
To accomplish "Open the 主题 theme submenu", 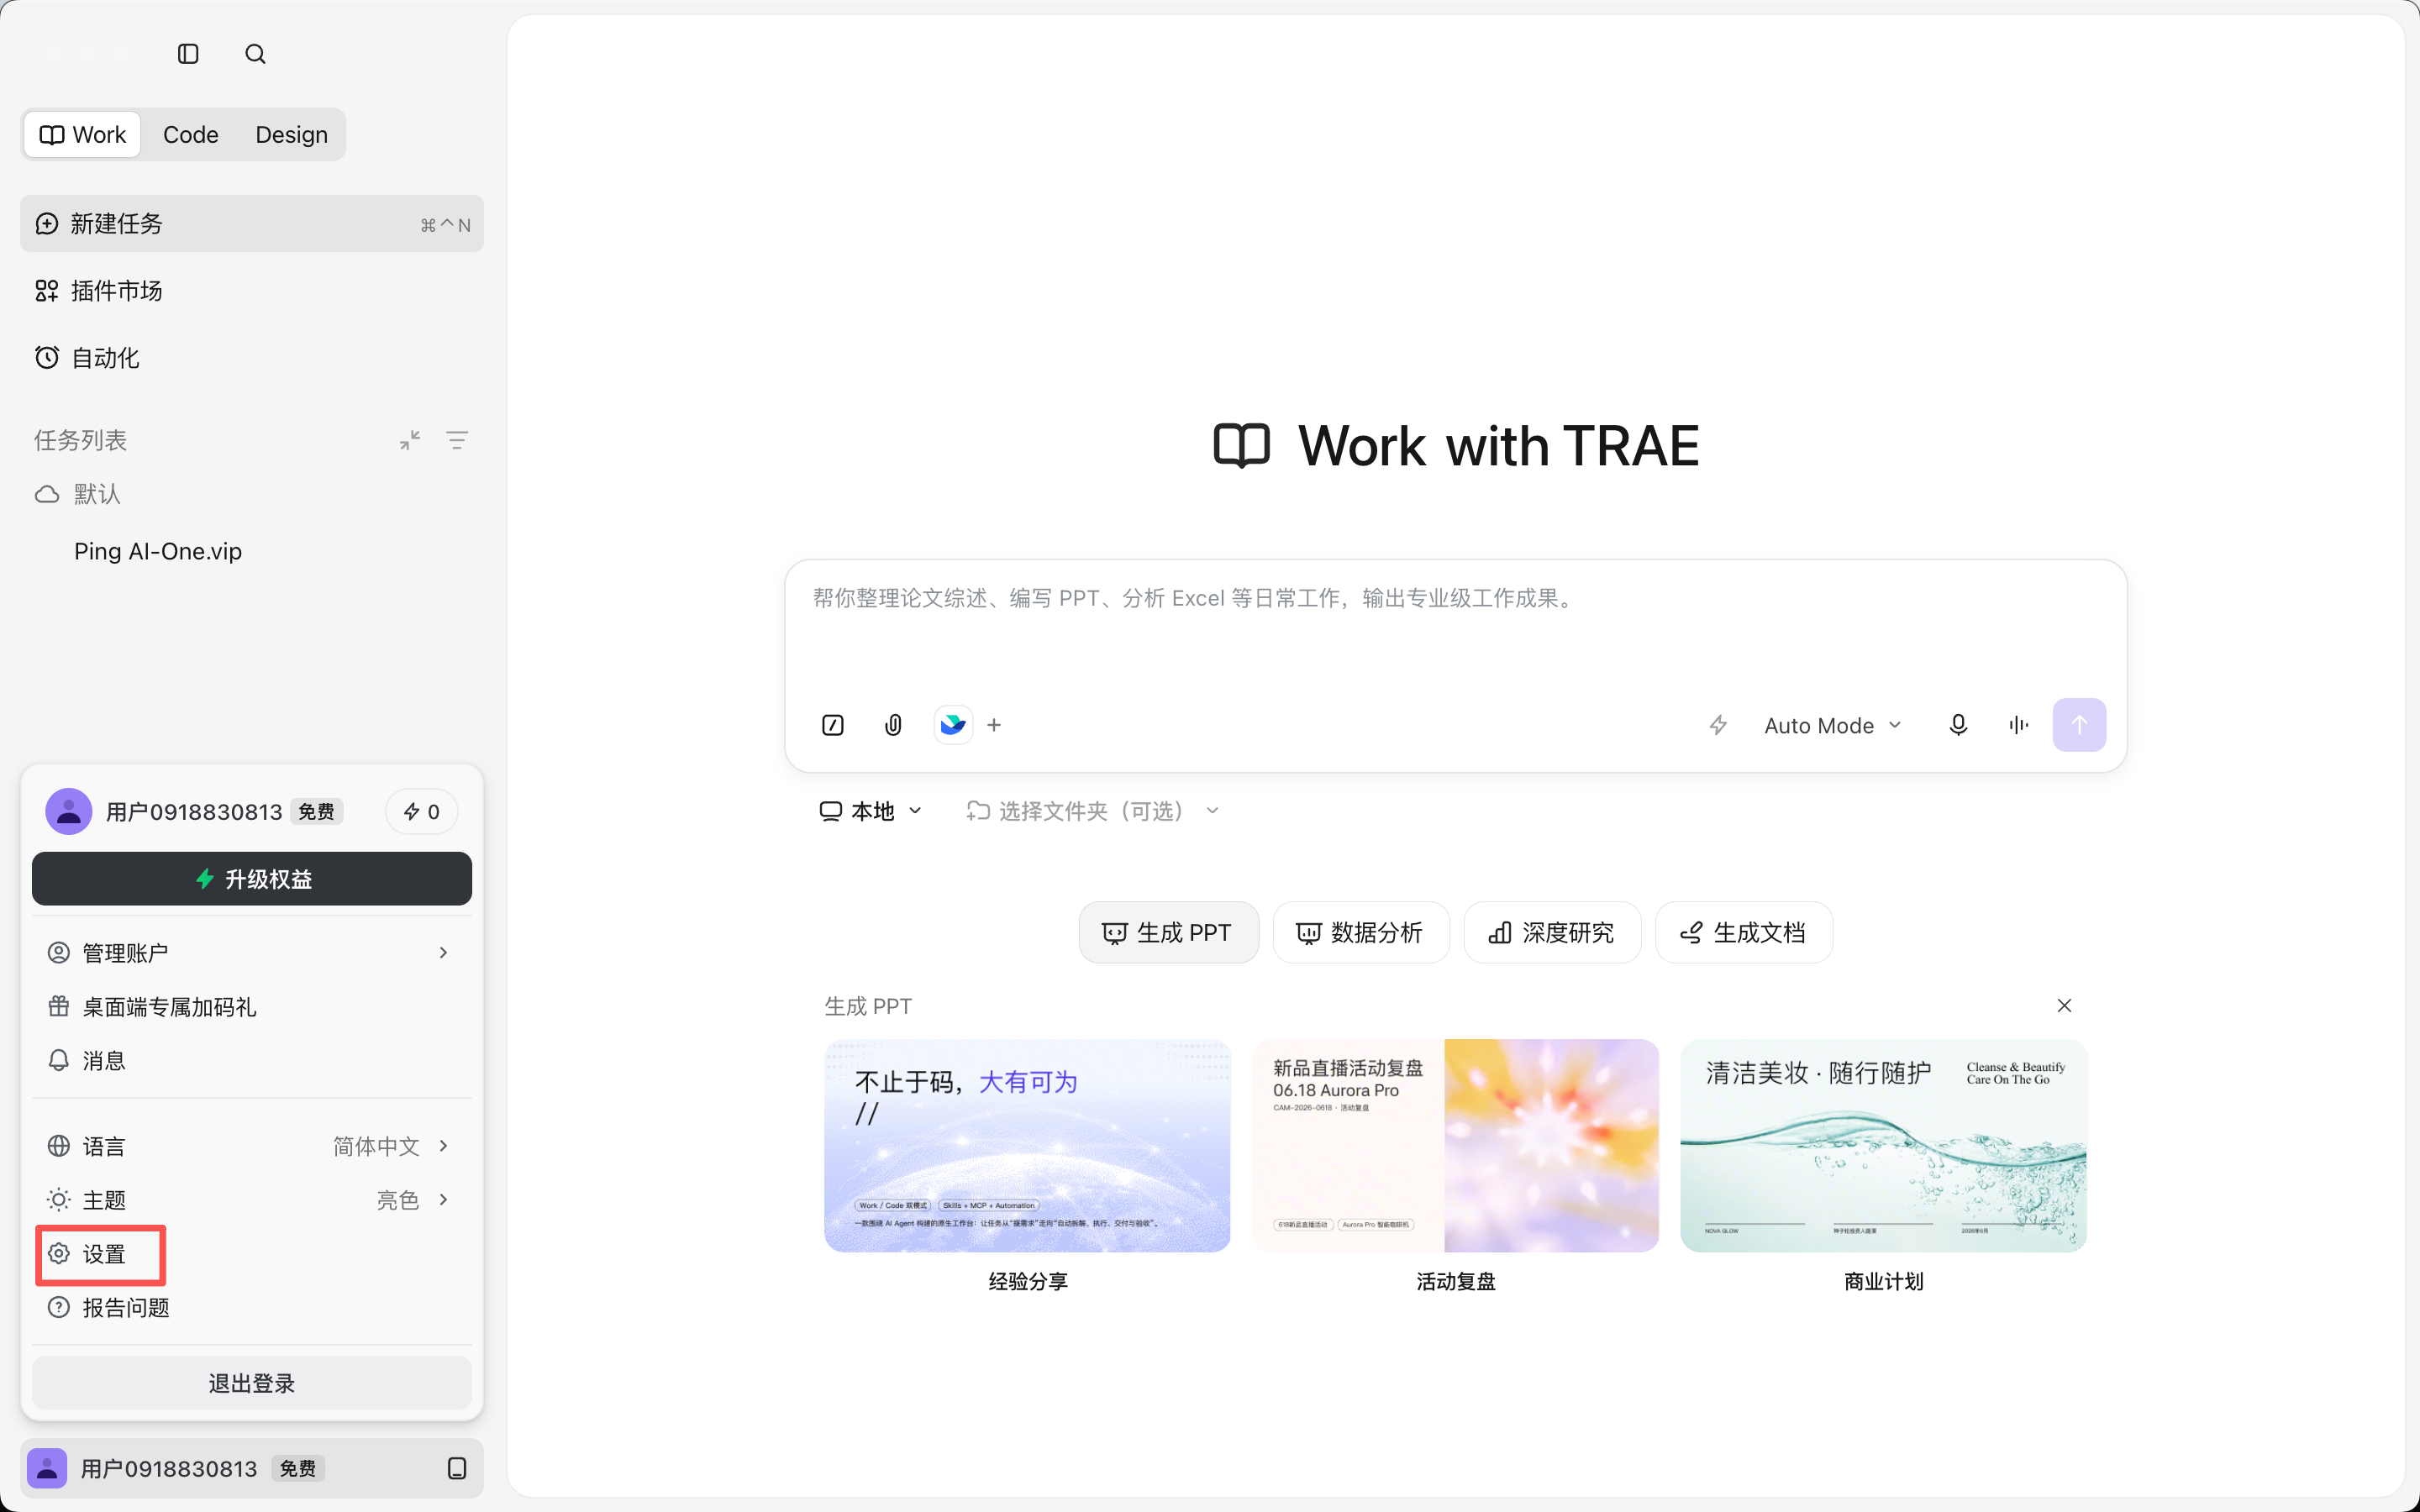I will coord(252,1199).
